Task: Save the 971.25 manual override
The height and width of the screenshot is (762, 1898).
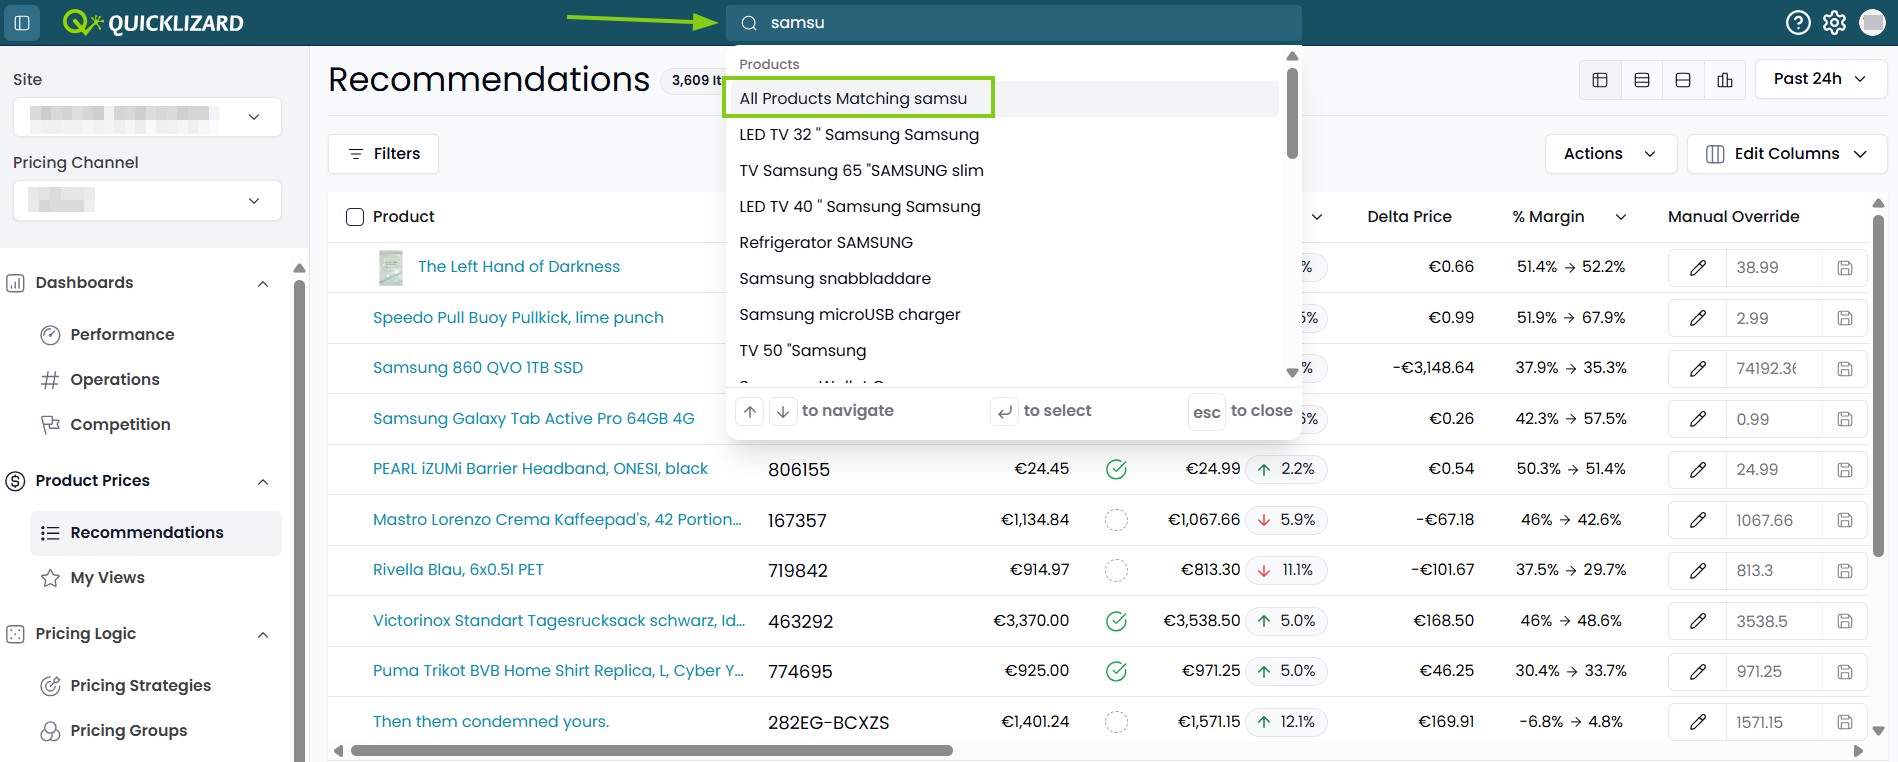Action: (1845, 672)
